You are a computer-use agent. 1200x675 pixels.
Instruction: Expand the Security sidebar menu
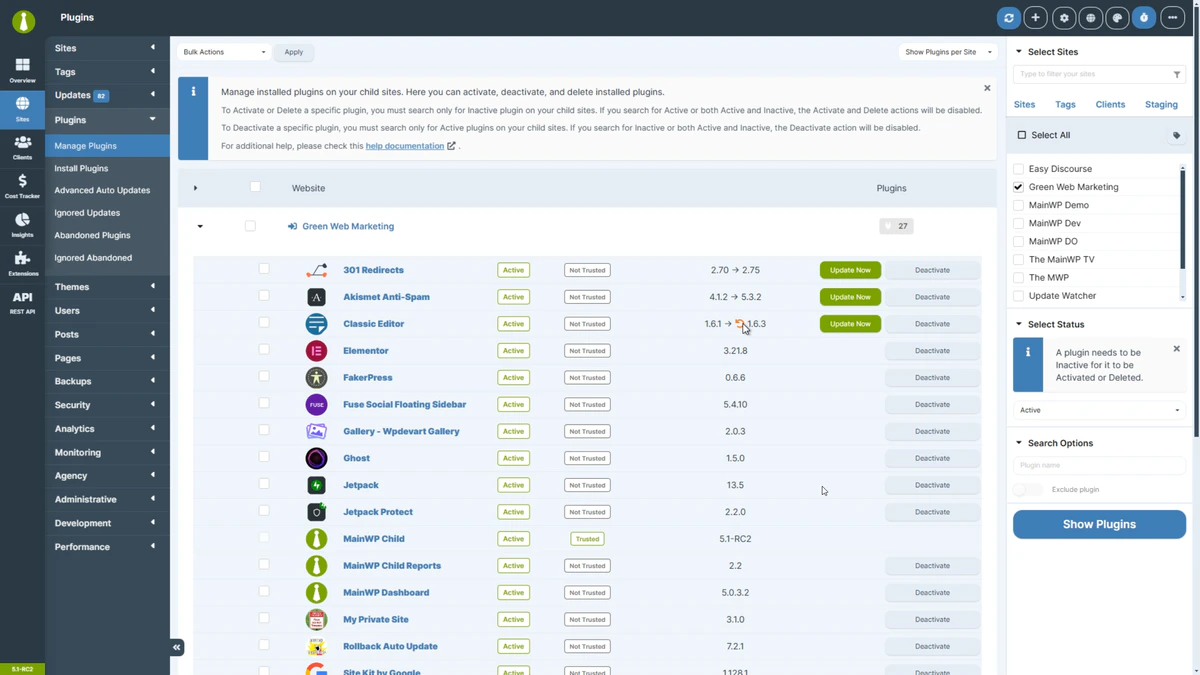pos(107,405)
